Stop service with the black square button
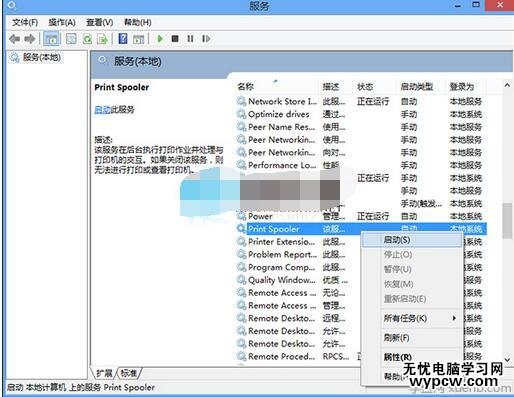 175,39
